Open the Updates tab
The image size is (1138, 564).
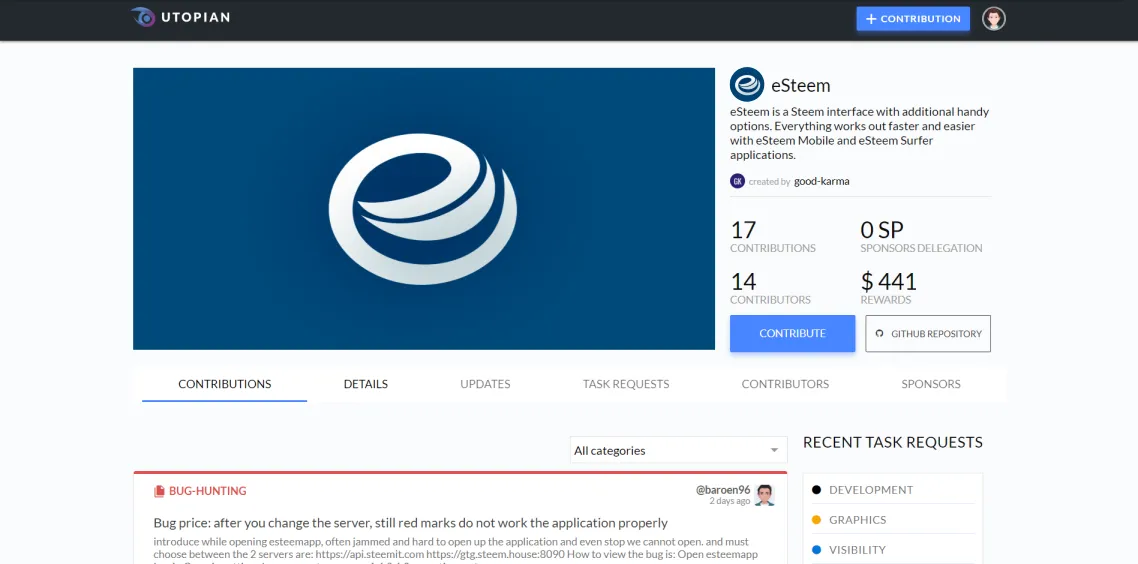486,384
